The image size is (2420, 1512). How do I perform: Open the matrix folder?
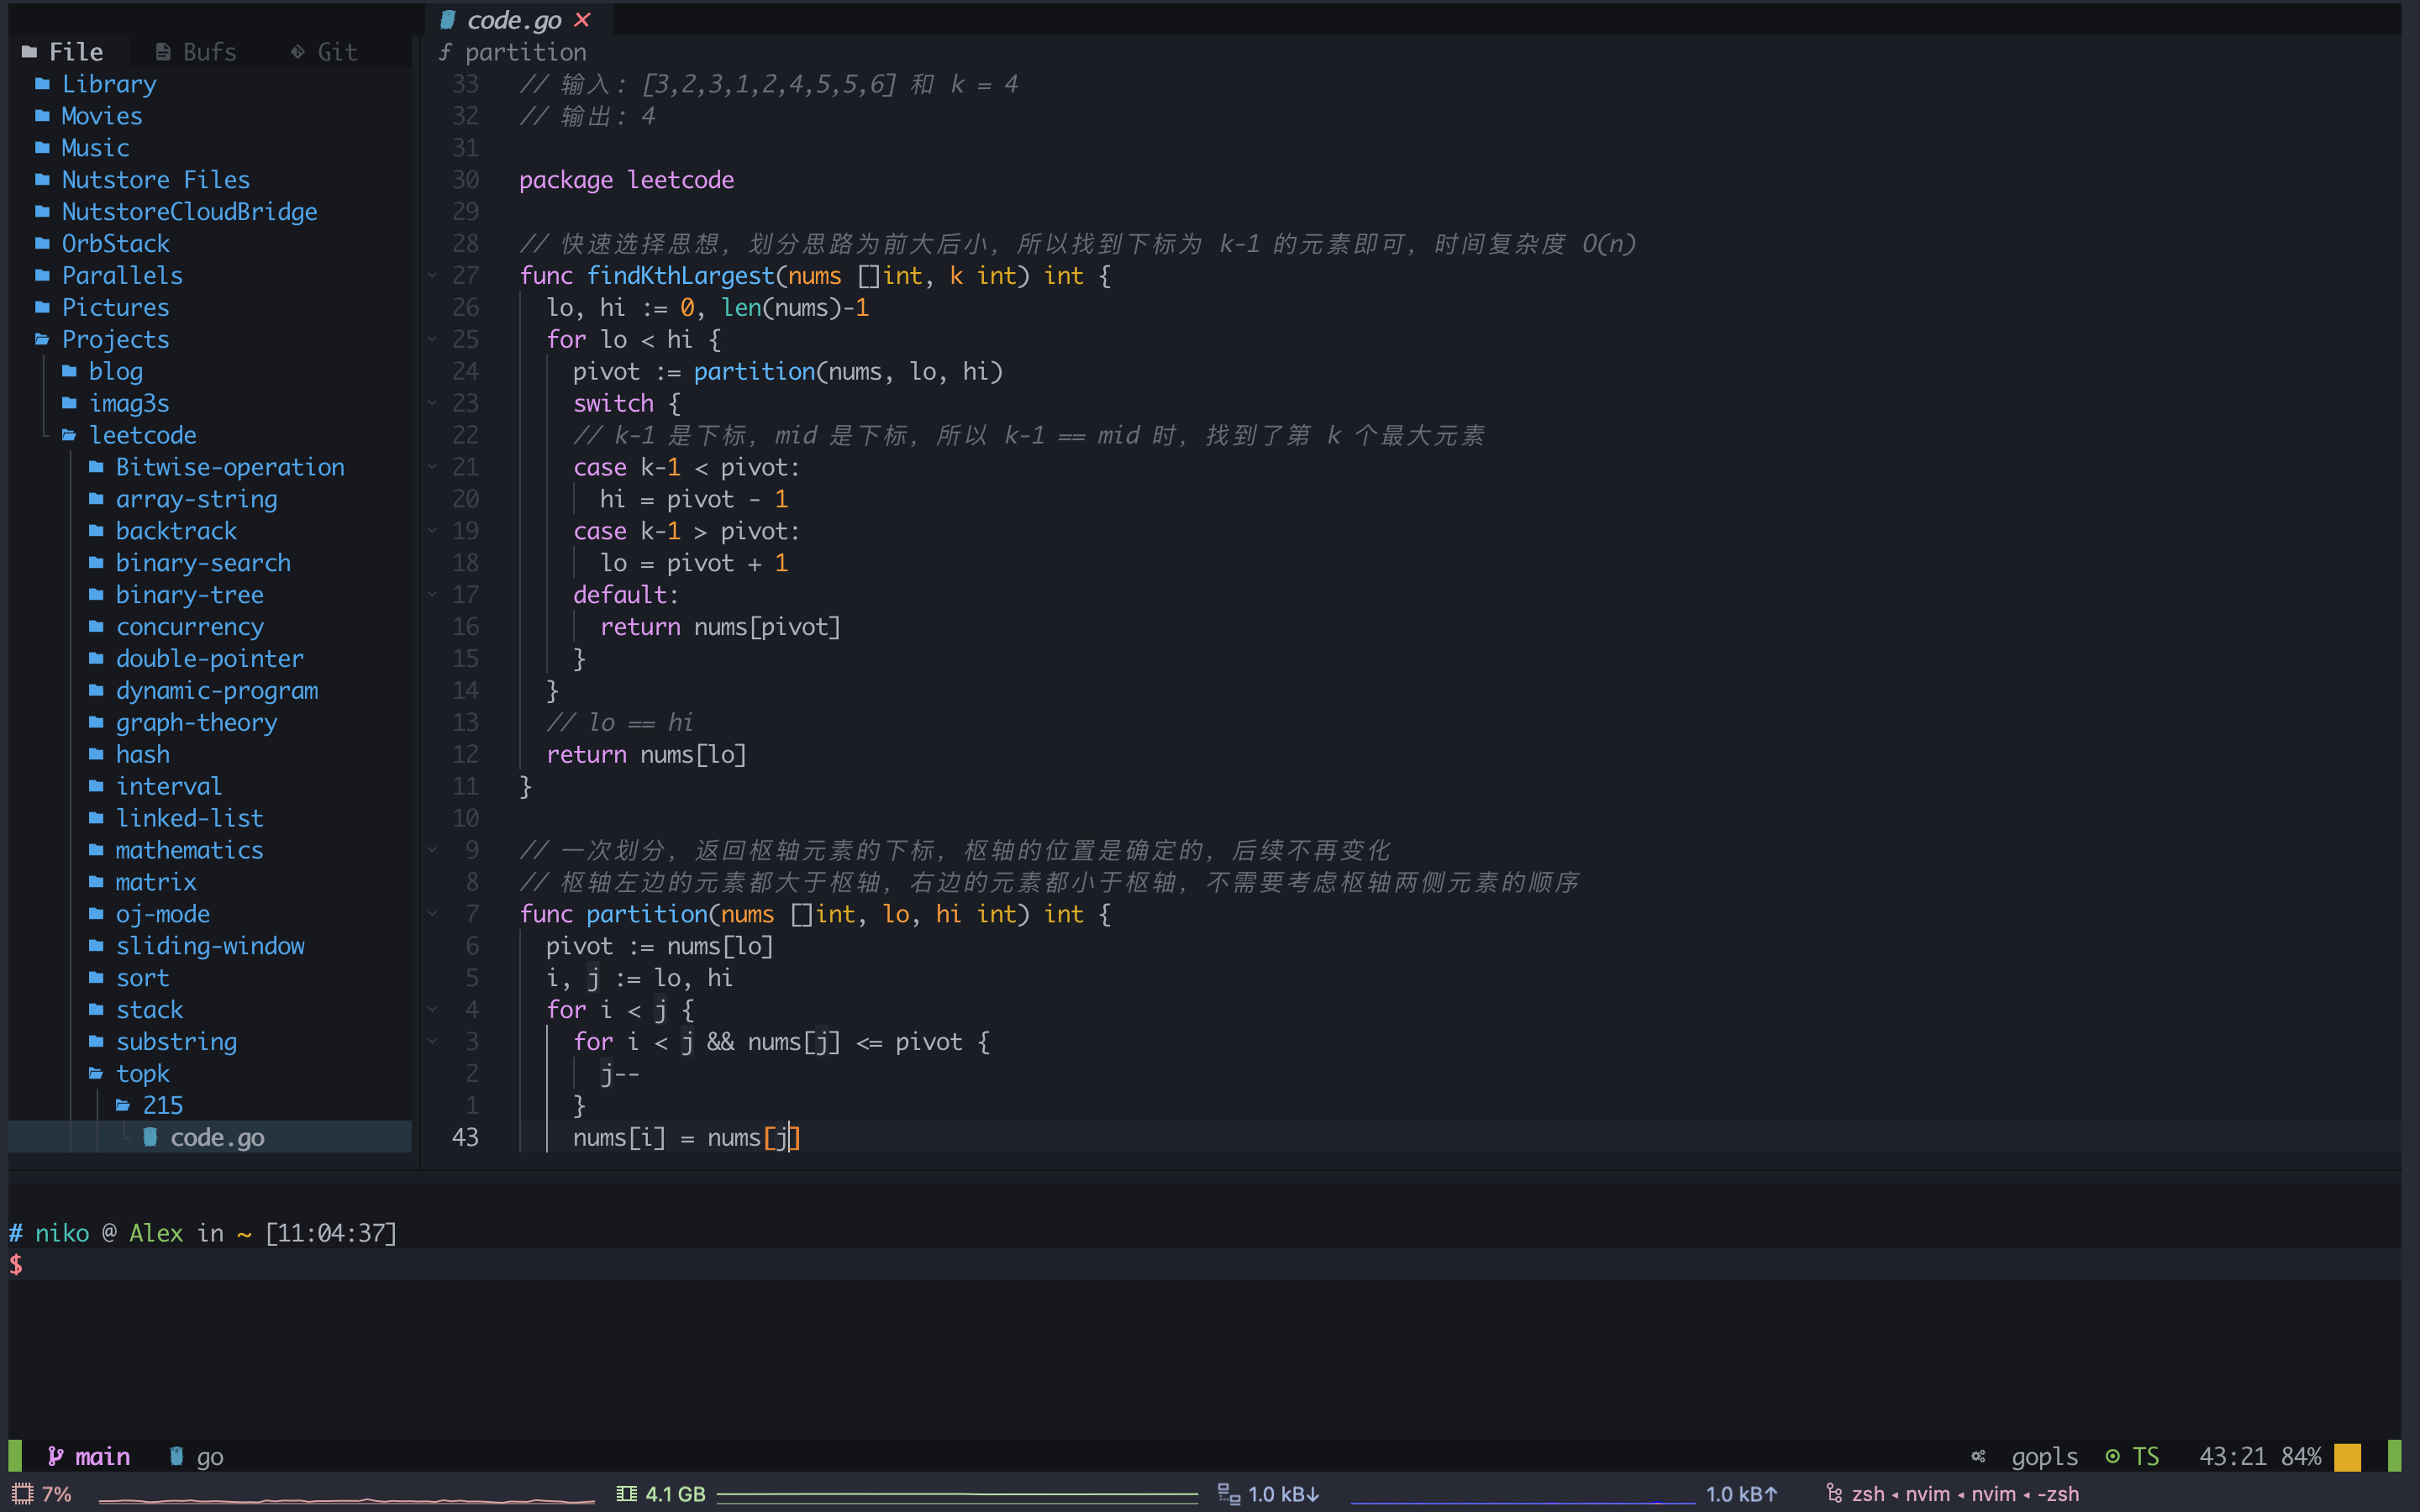(156, 883)
